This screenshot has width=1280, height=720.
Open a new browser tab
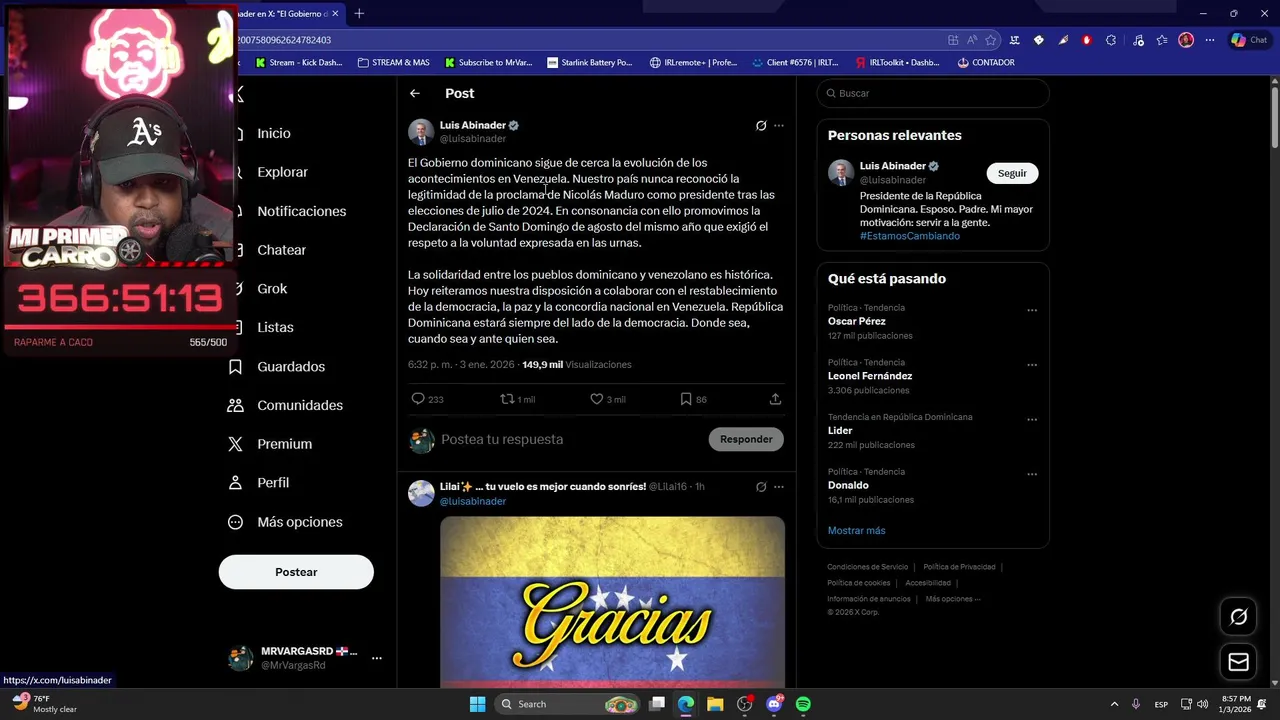pyautogui.click(x=359, y=14)
